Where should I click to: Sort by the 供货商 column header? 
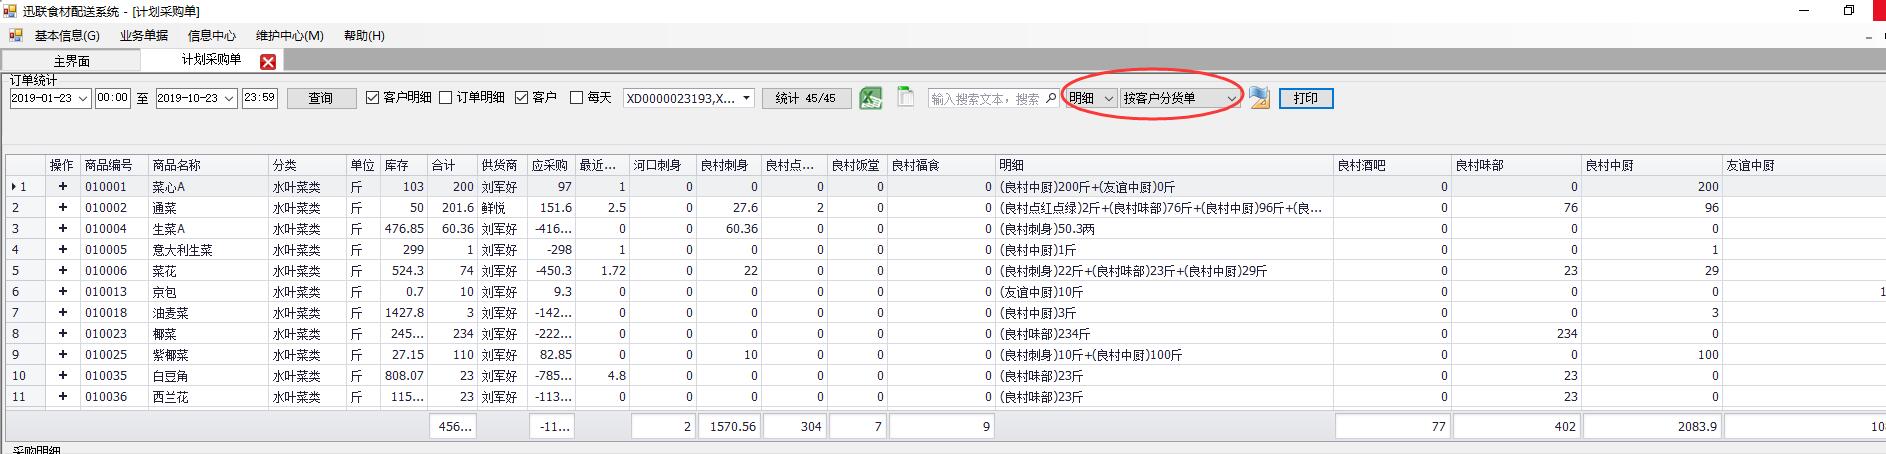pos(502,165)
